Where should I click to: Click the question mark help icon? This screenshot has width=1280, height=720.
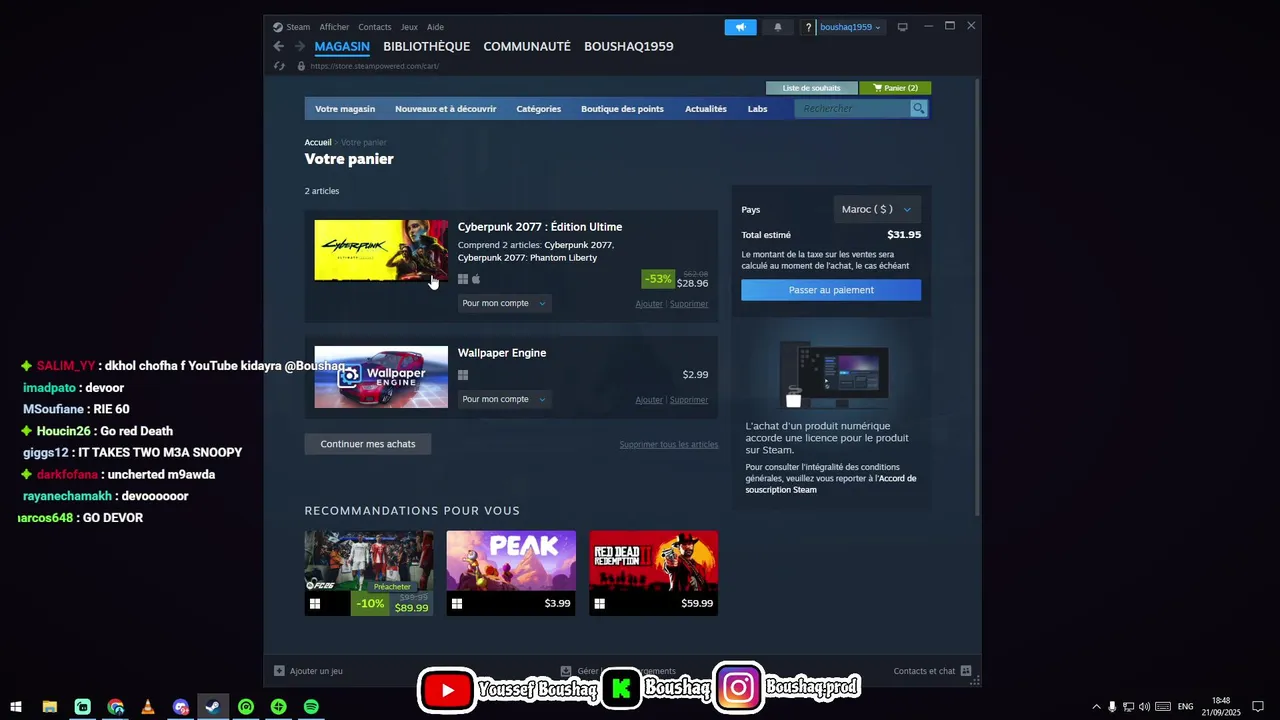click(808, 27)
